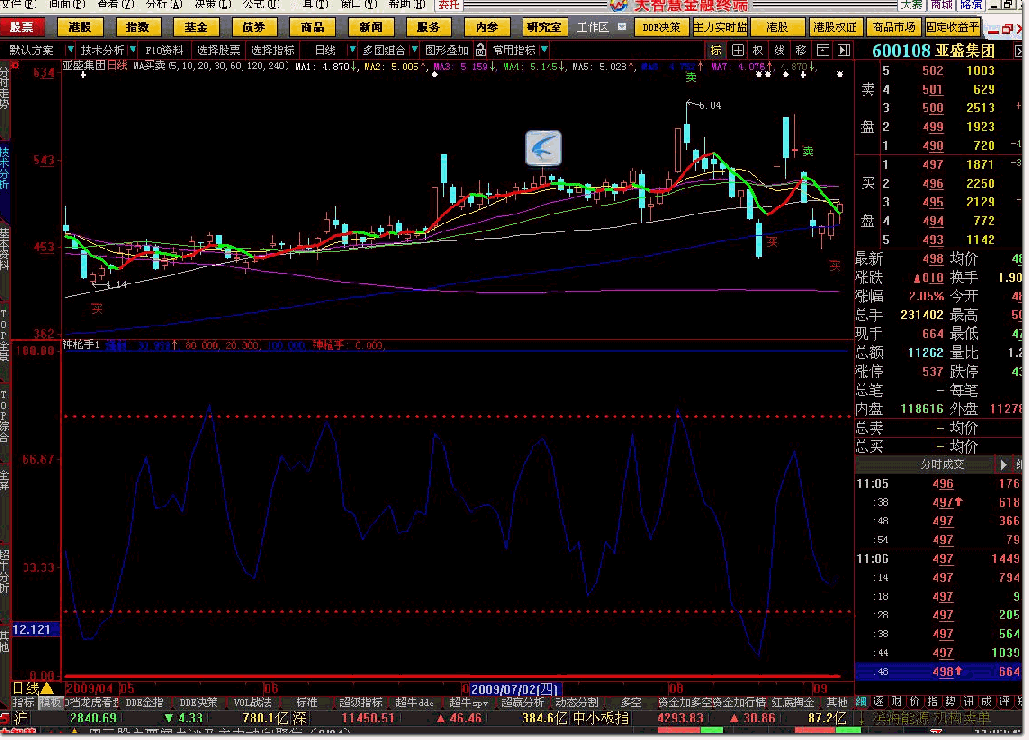This screenshot has width=1029, height=740.
Task: Click the yellow triangle next to 口线
Action: pyautogui.click(x=47, y=689)
